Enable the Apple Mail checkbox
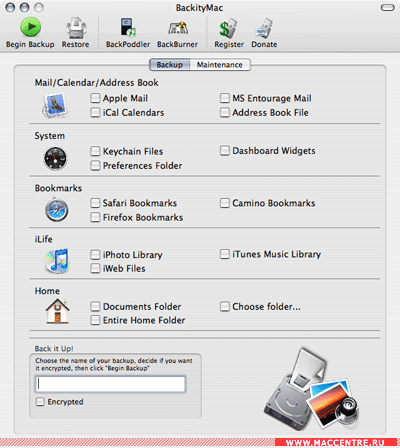The width and height of the screenshot is (400, 448). pyautogui.click(x=95, y=98)
